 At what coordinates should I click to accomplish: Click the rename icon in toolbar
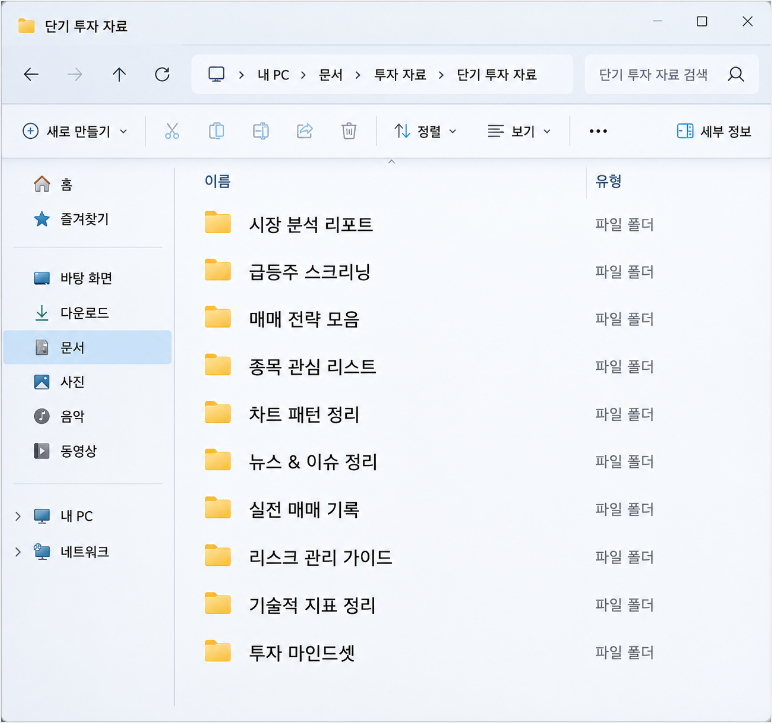point(261,131)
